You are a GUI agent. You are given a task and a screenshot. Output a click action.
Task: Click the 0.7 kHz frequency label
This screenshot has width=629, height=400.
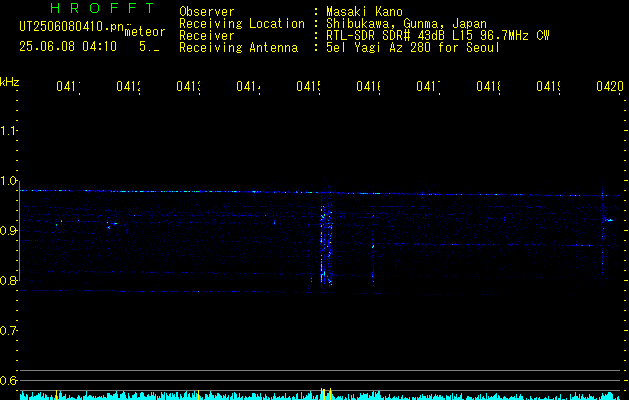coord(8,331)
